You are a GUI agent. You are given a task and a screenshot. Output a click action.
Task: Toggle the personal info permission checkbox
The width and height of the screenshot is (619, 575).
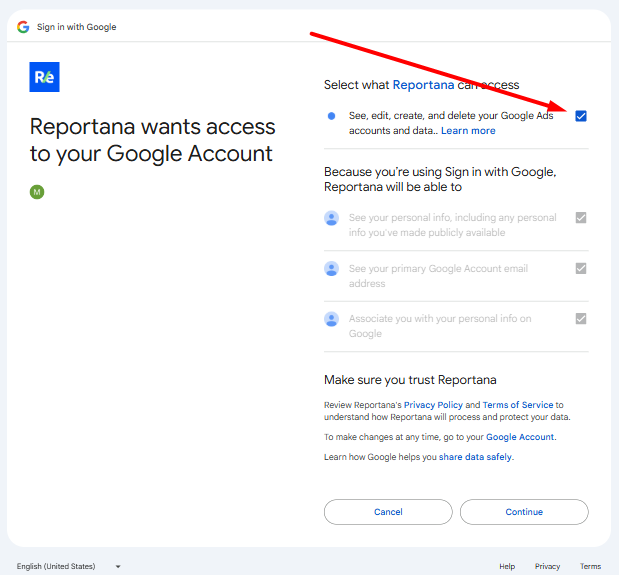(x=581, y=218)
